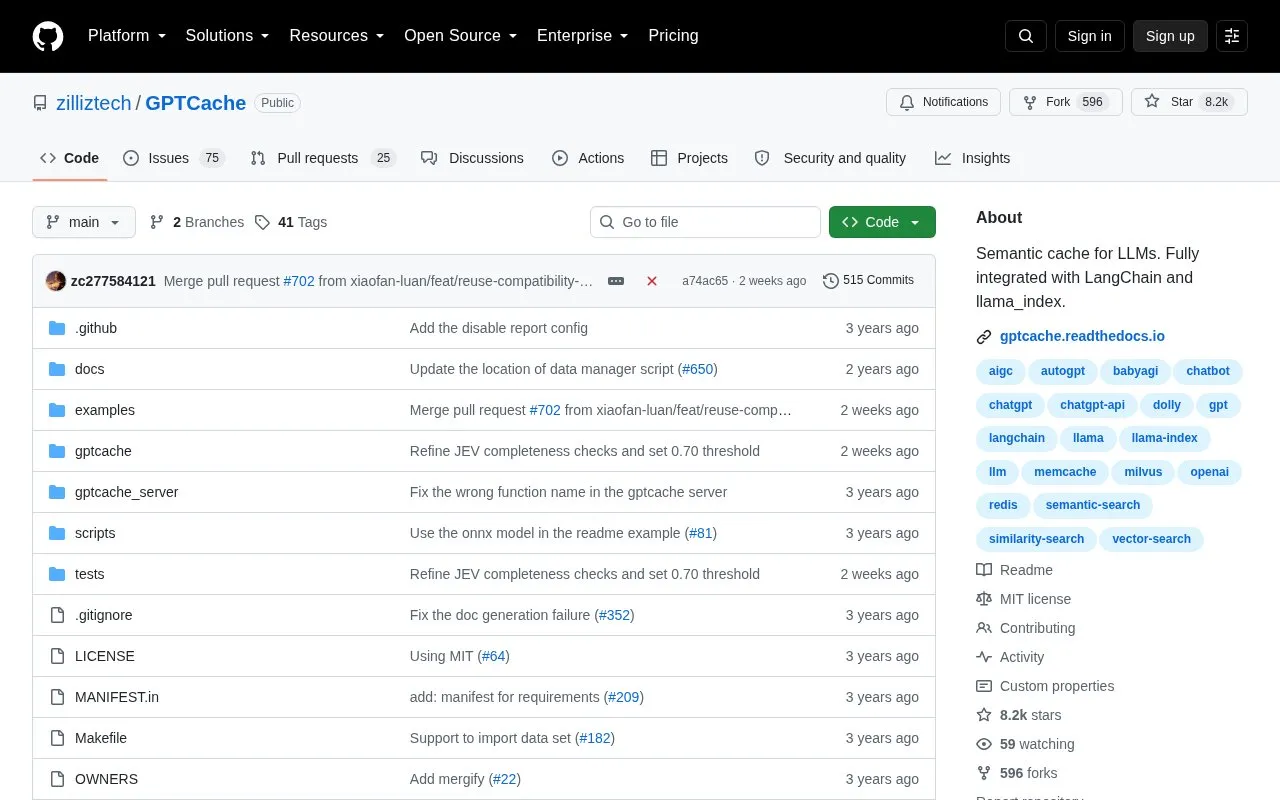Open the gptcache folder
Viewport: 1280px width, 800px height.
tap(103, 451)
